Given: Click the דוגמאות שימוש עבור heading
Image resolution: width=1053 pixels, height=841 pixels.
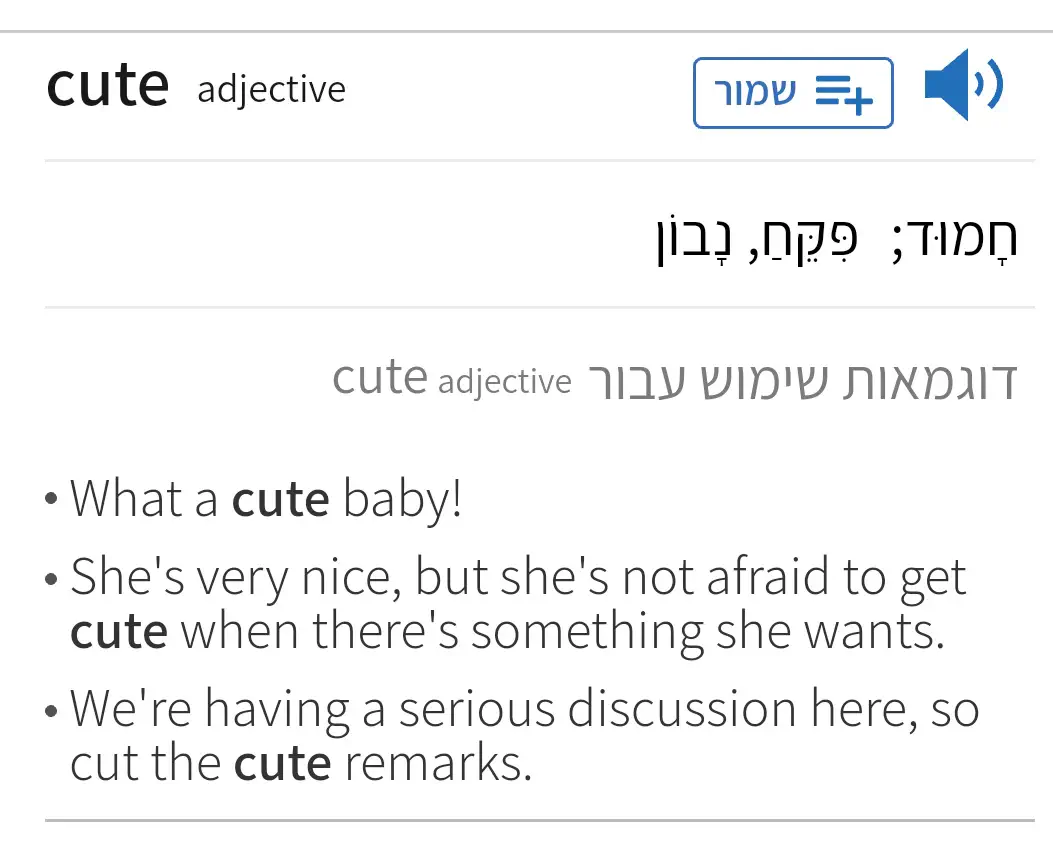Looking at the screenshot, I should click(801, 381).
